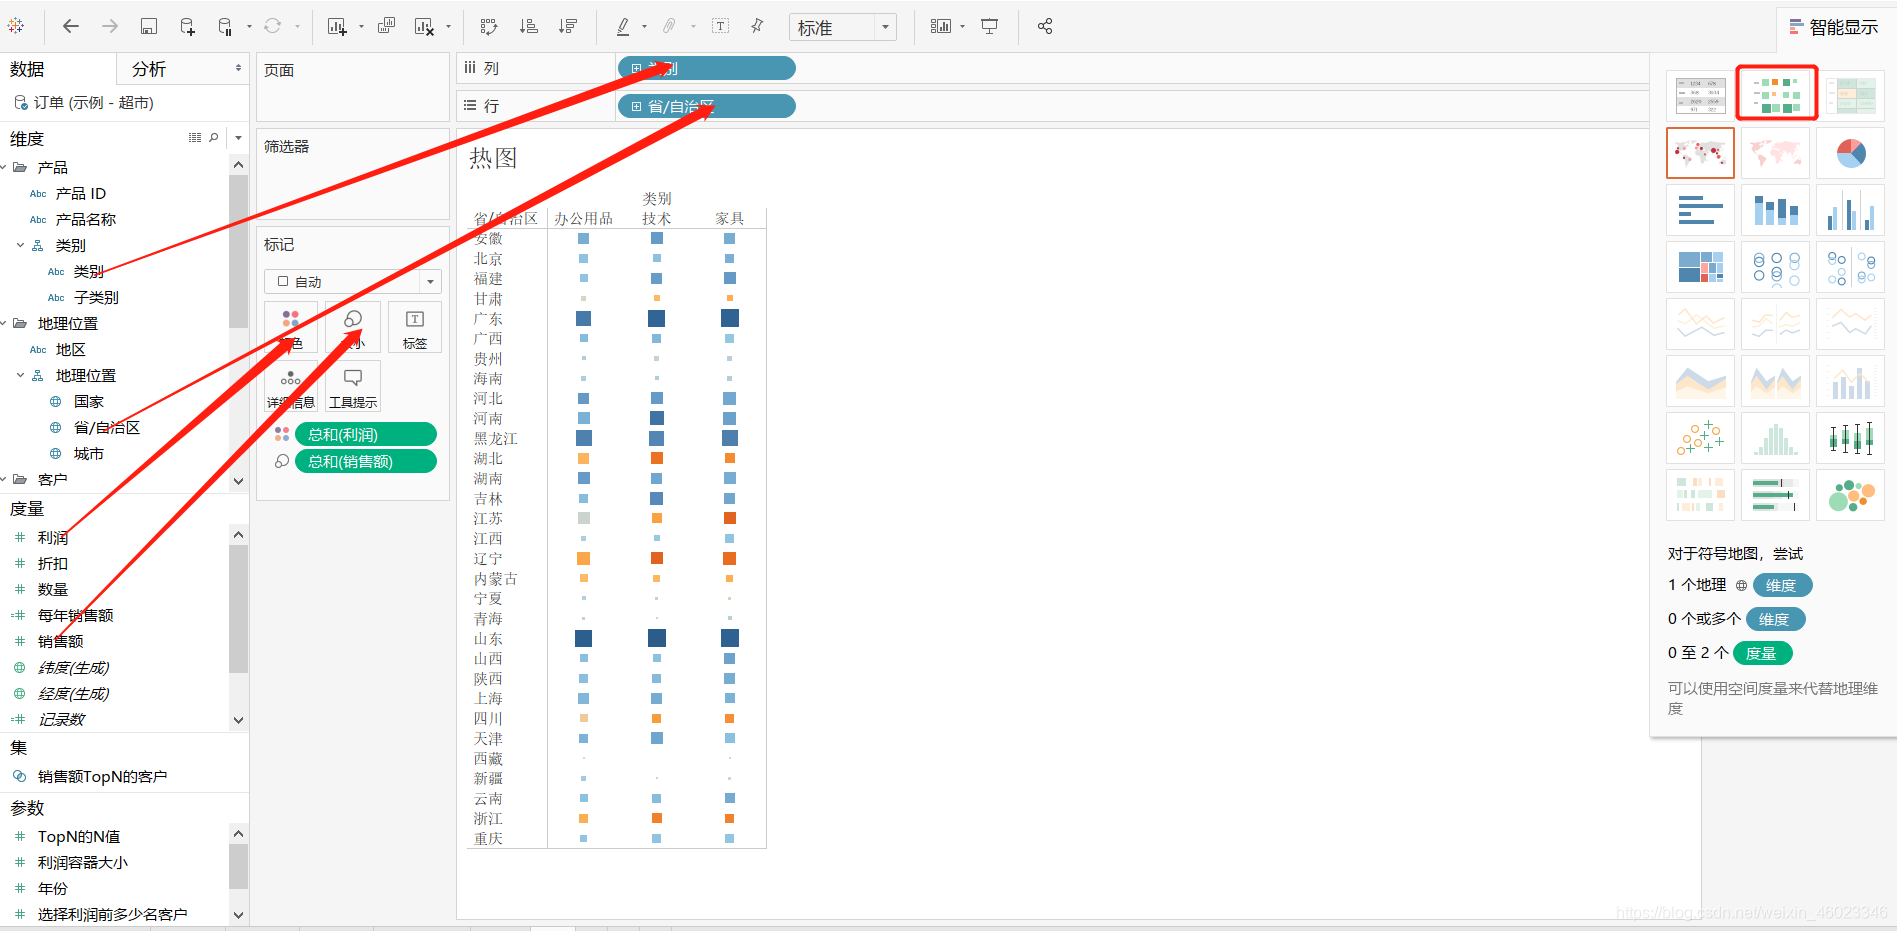The height and width of the screenshot is (931, 1897).
Task: Select the box plot chart in Show Me
Action: tap(1851, 438)
